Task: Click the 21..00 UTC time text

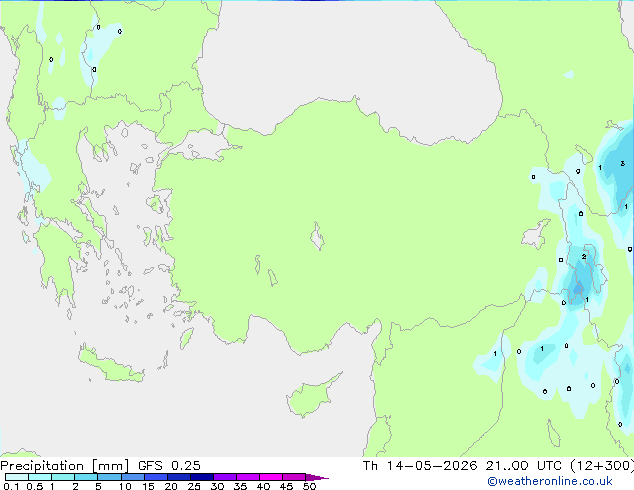Action: 524,466
